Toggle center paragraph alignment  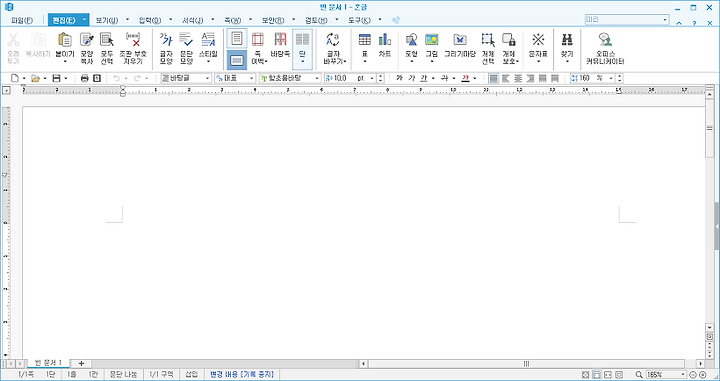point(518,78)
